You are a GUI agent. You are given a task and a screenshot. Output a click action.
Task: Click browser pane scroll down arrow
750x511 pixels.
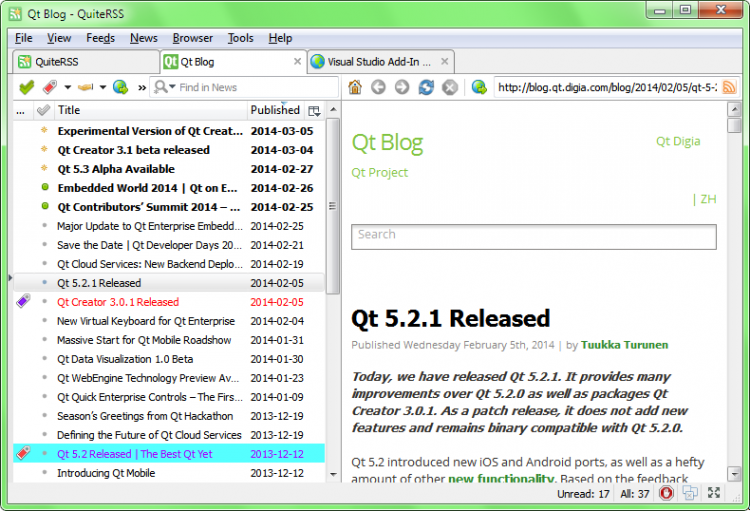click(x=734, y=474)
